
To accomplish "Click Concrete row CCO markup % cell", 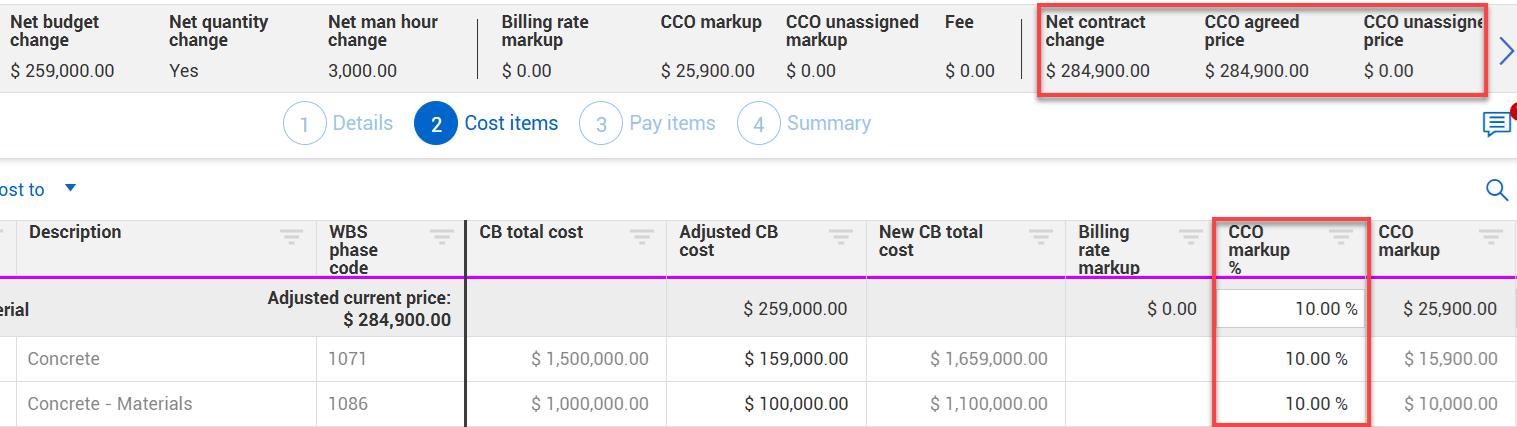I will (1289, 359).
